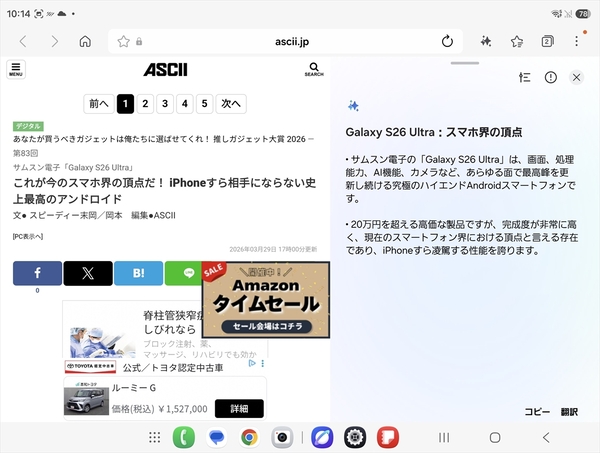Go back in browser navigation
The width and height of the screenshot is (600, 453).
click(x=23, y=41)
